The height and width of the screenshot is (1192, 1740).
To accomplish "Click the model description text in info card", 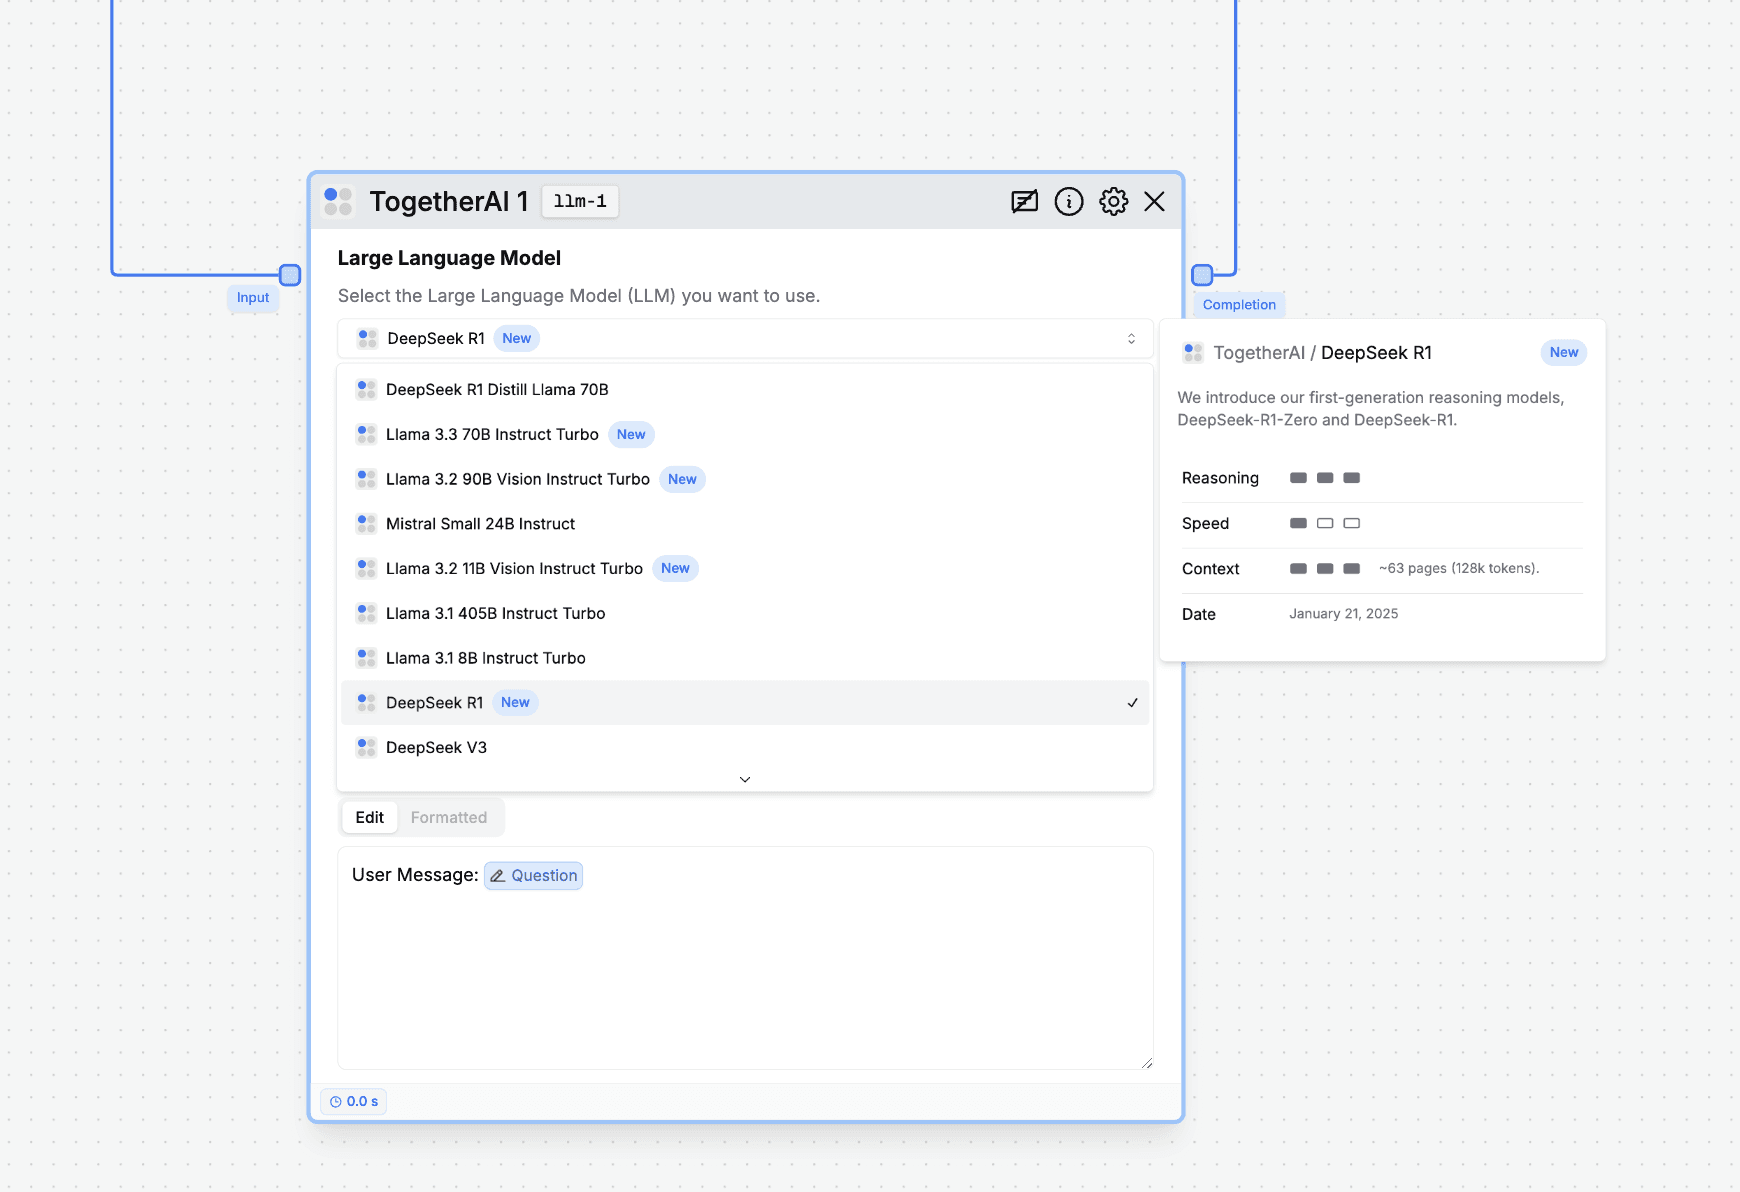I will pos(1371,409).
